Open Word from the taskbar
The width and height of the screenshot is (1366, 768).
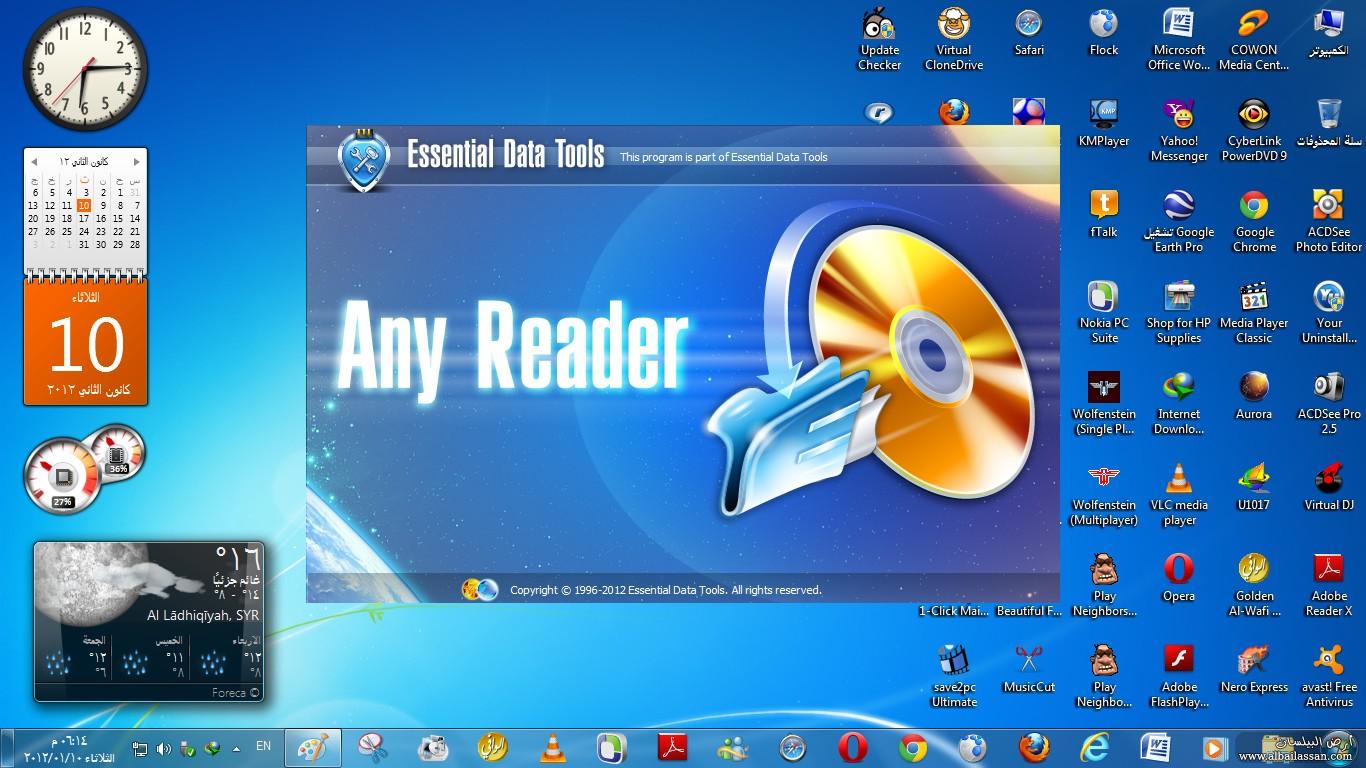point(1155,748)
